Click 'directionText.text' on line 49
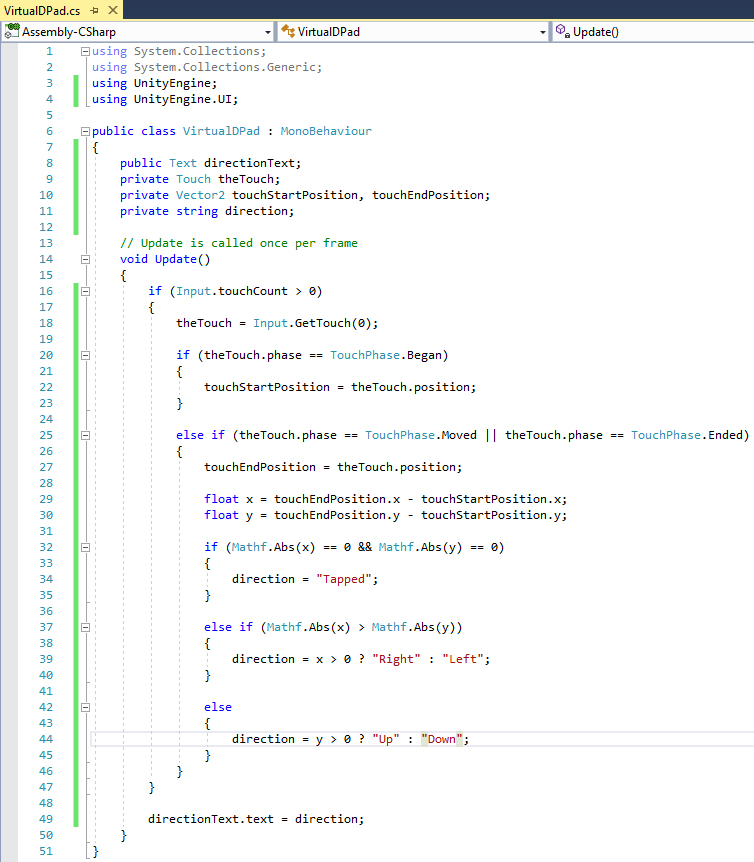Viewport: 754px width, 862px height. [210, 819]
